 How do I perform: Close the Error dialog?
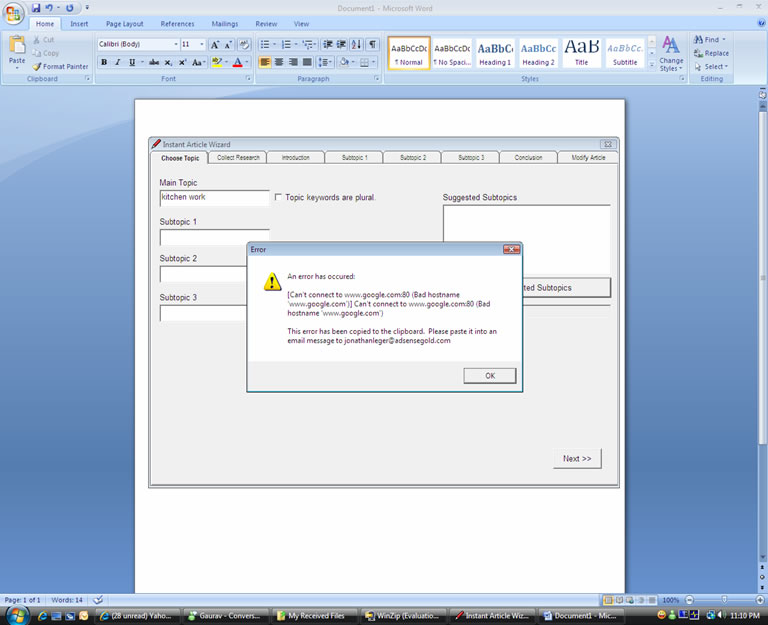pyautogui.click(x=511, y=249)
